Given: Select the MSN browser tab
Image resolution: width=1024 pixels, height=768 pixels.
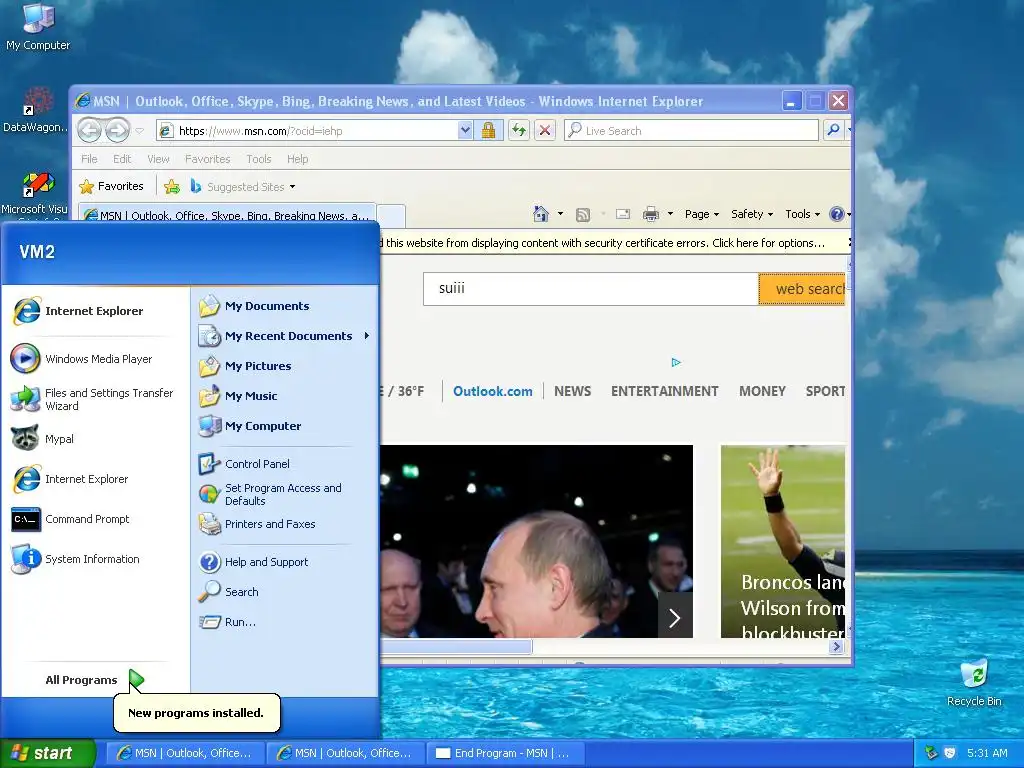Looking at the screenshot, I should tap(227, 215).
